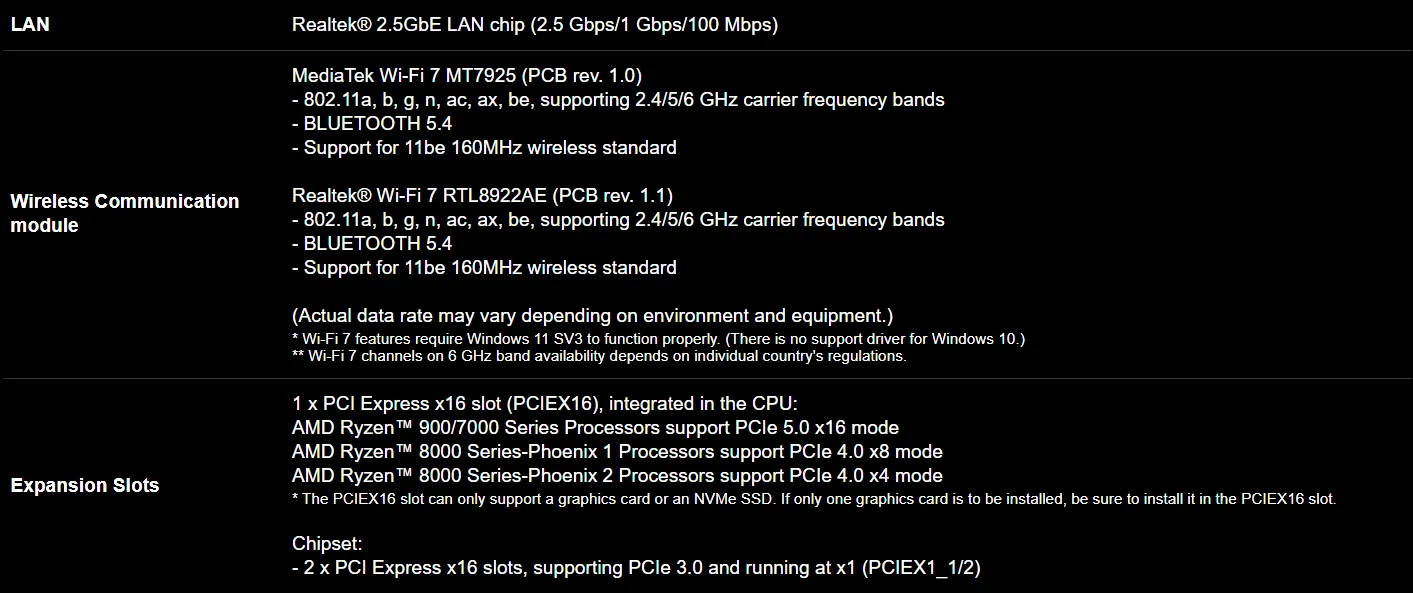1413x593 pixels.
Task: Click the Wireless Communication module heading
Action: (x=125, y=213)
